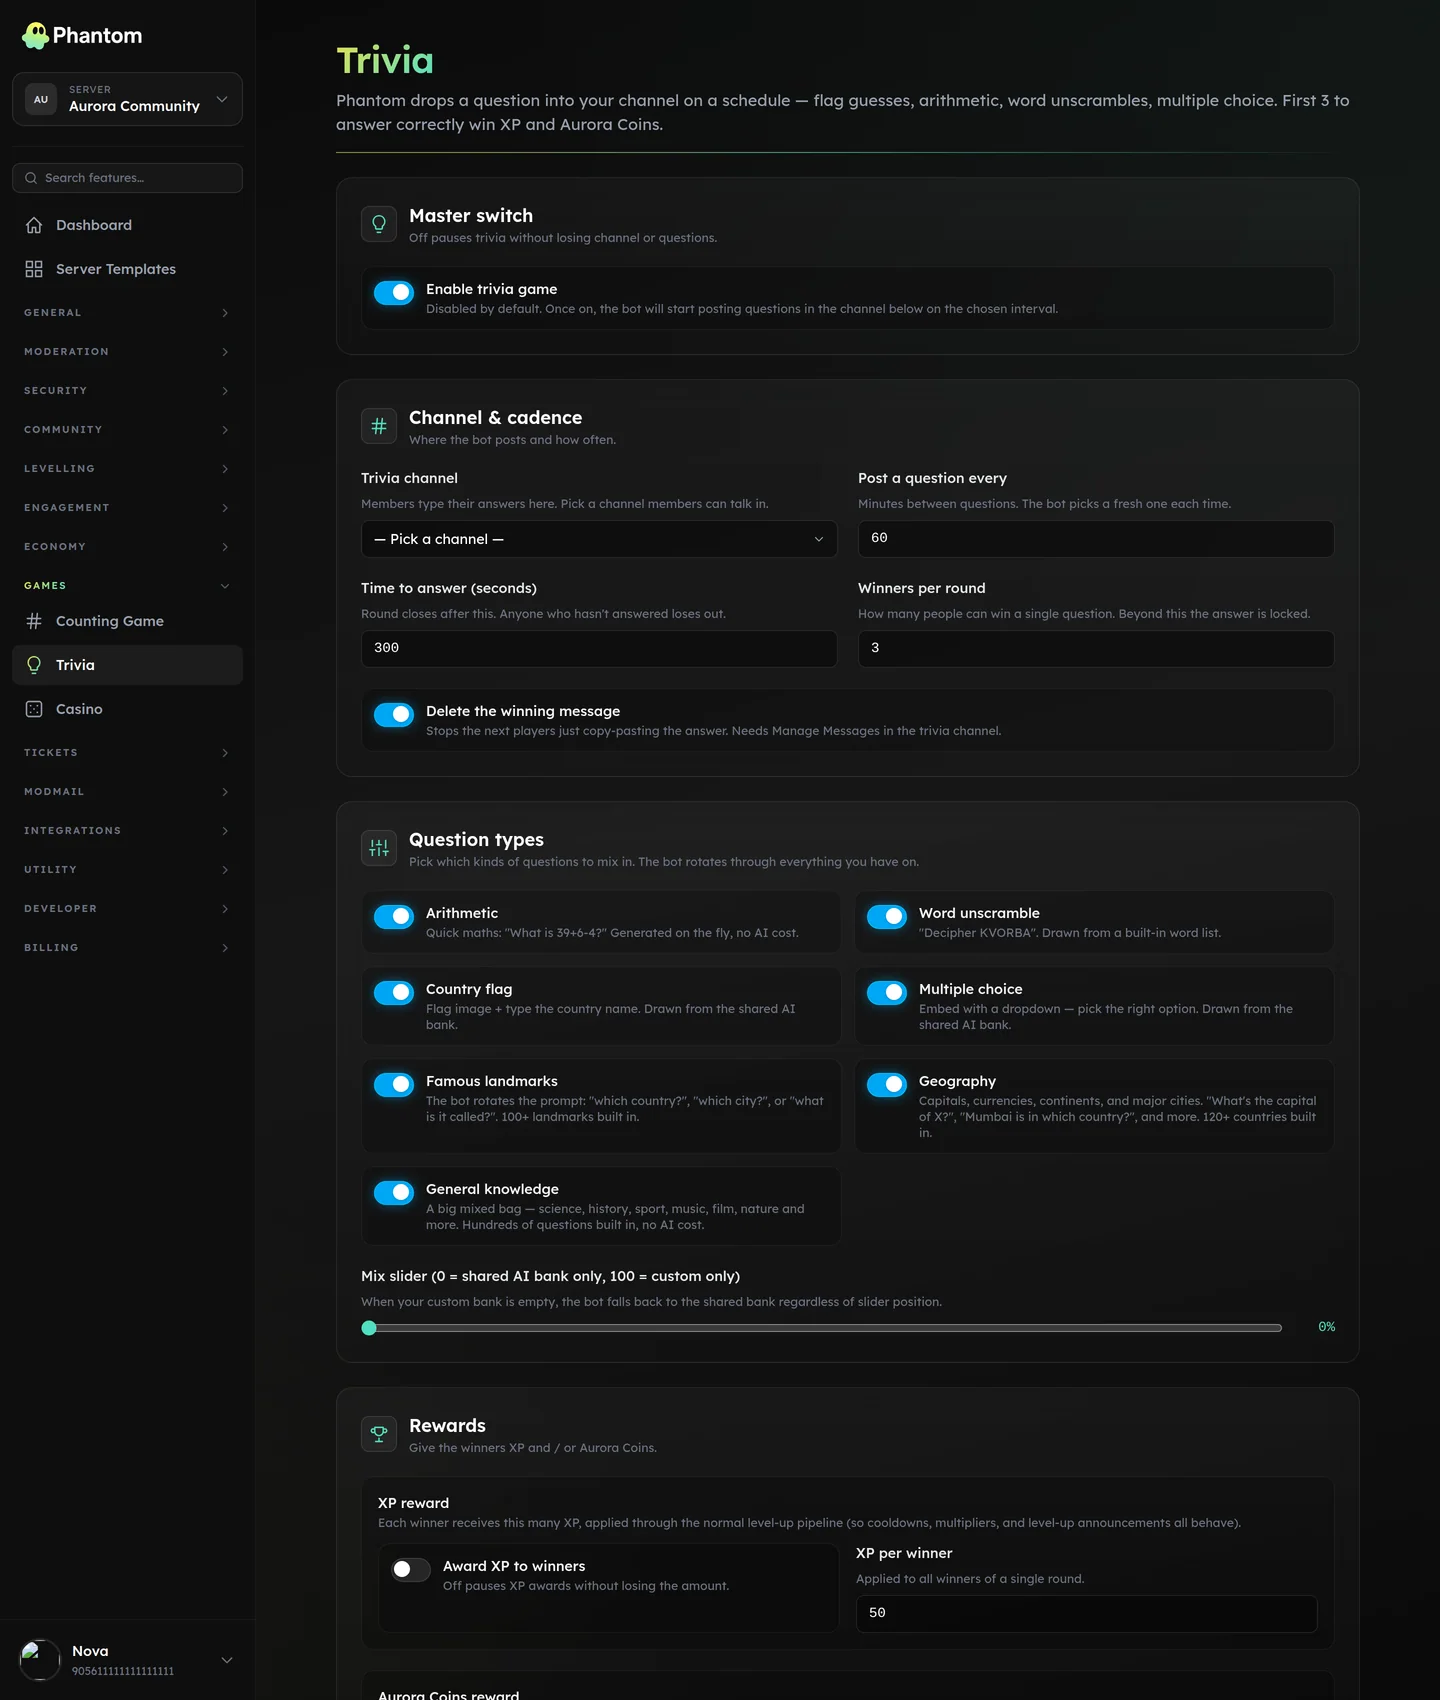Disable the Multiple choice toggle

click(x=887, y=992)
